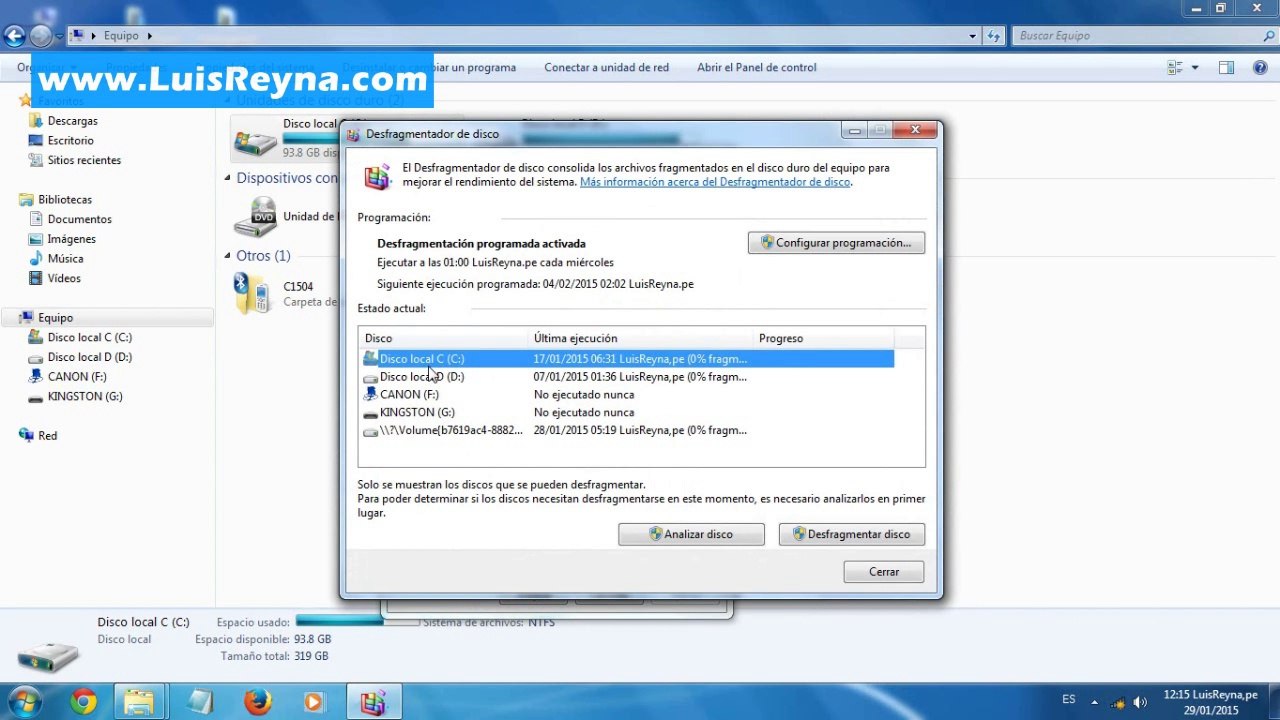The image size is (1280, 720).
Task: Click the Desfragmentar disco button
Action: pyautogui.click(x=851, y=534)
